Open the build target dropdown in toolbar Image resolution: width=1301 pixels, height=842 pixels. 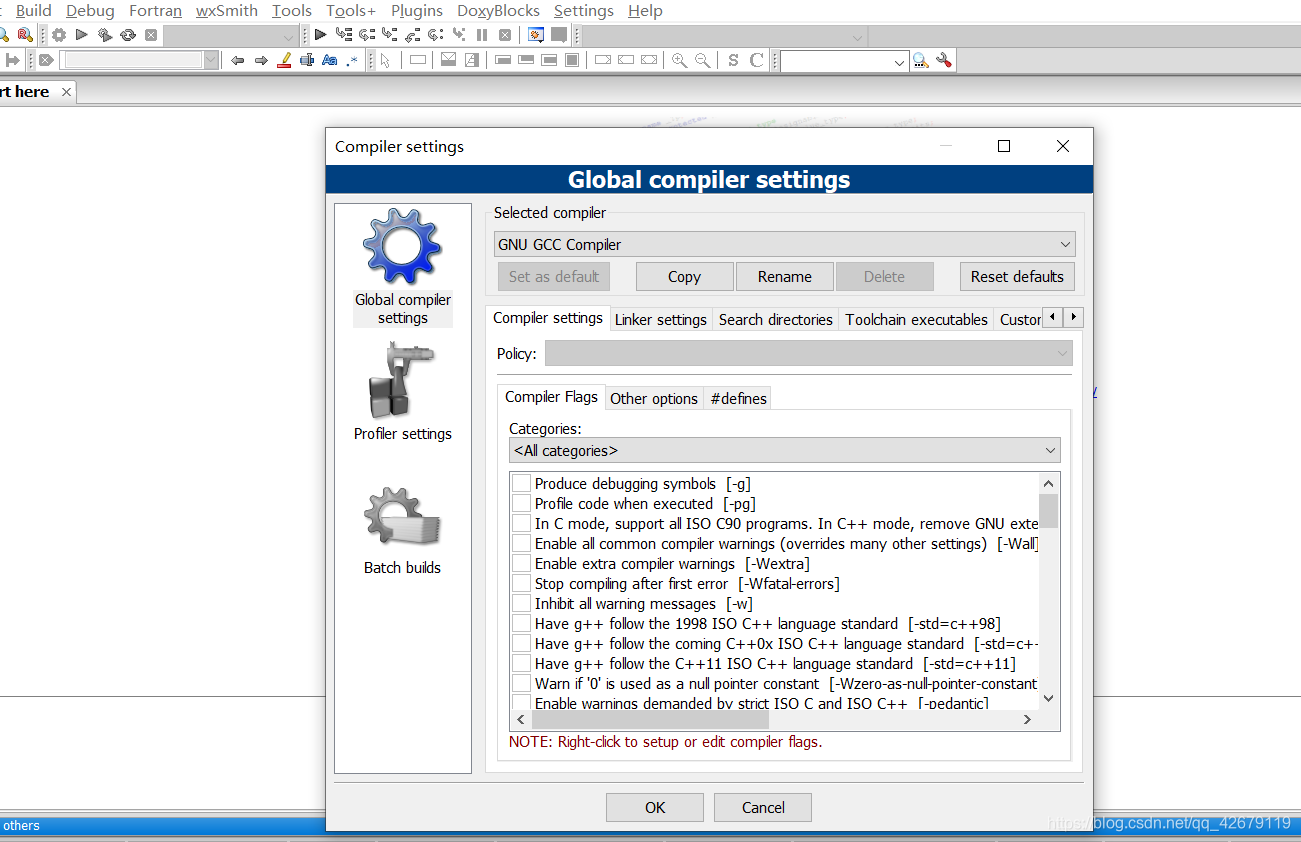230,36
